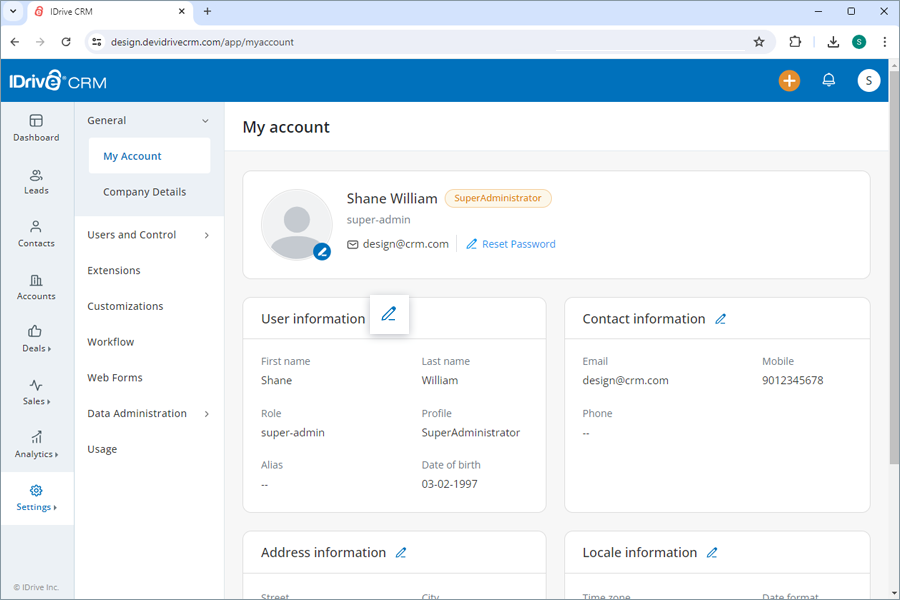The width and height of the screenshot is (900, 600).
Task: Collapse the General settings section
Action: [x=204, y=120]
